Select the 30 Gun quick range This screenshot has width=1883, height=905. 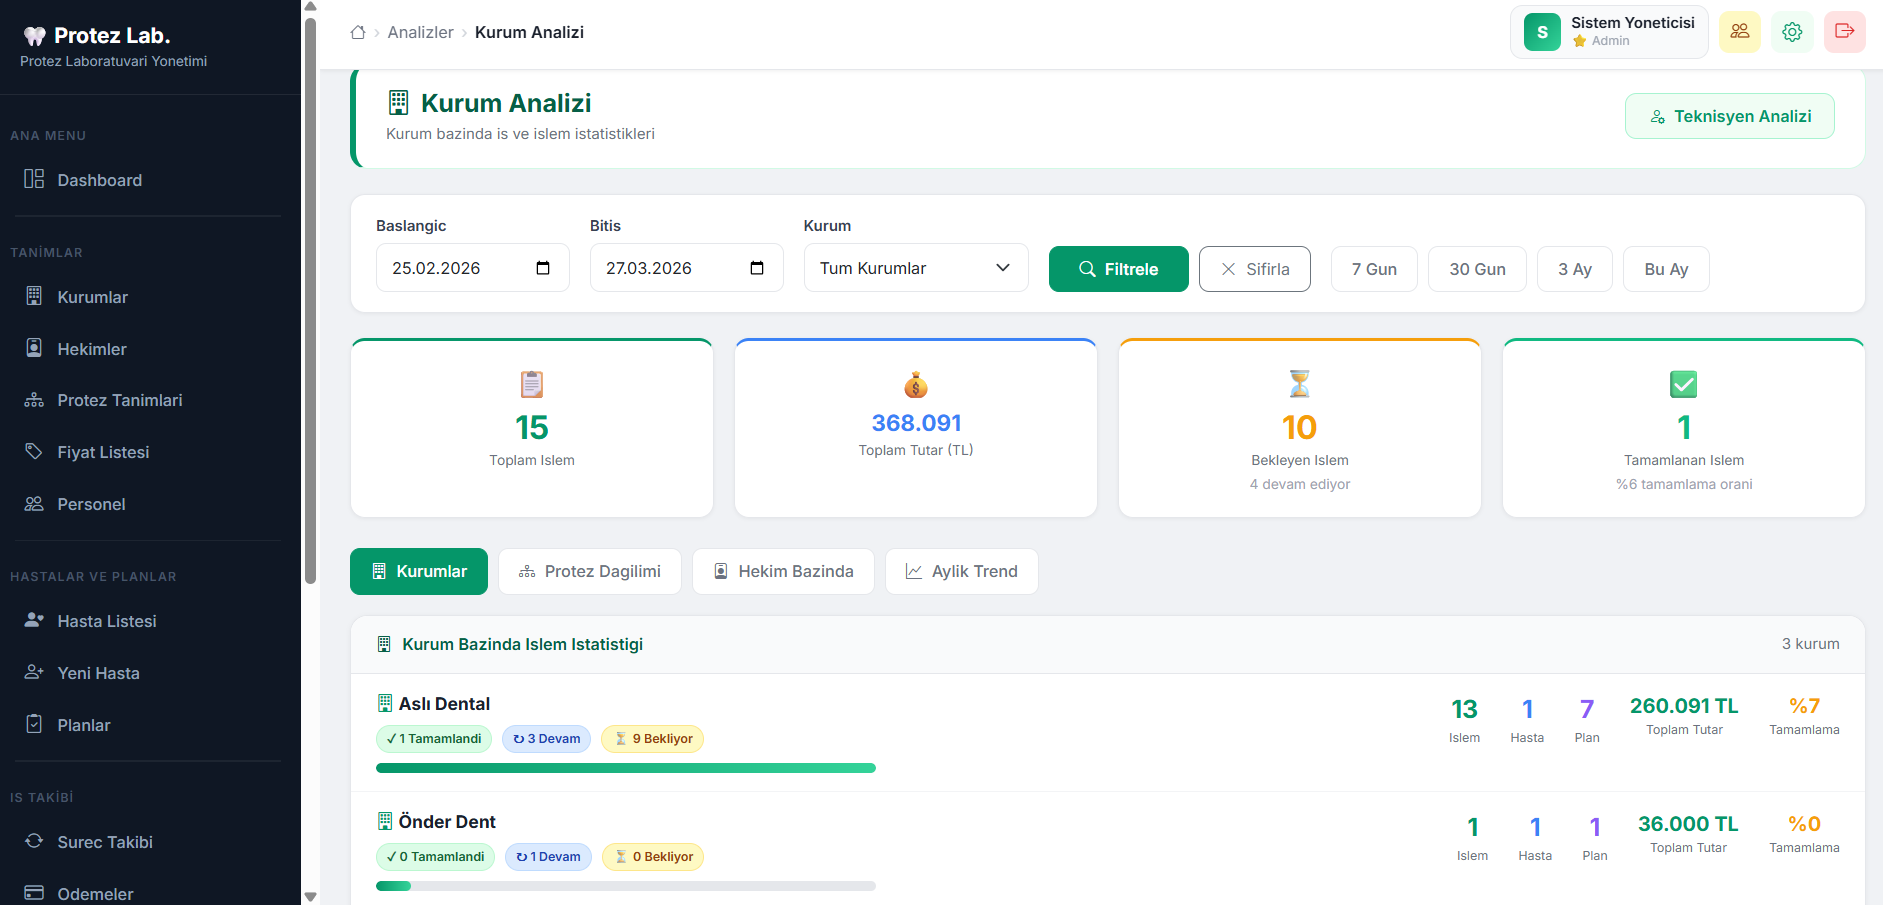point(1477,269)
